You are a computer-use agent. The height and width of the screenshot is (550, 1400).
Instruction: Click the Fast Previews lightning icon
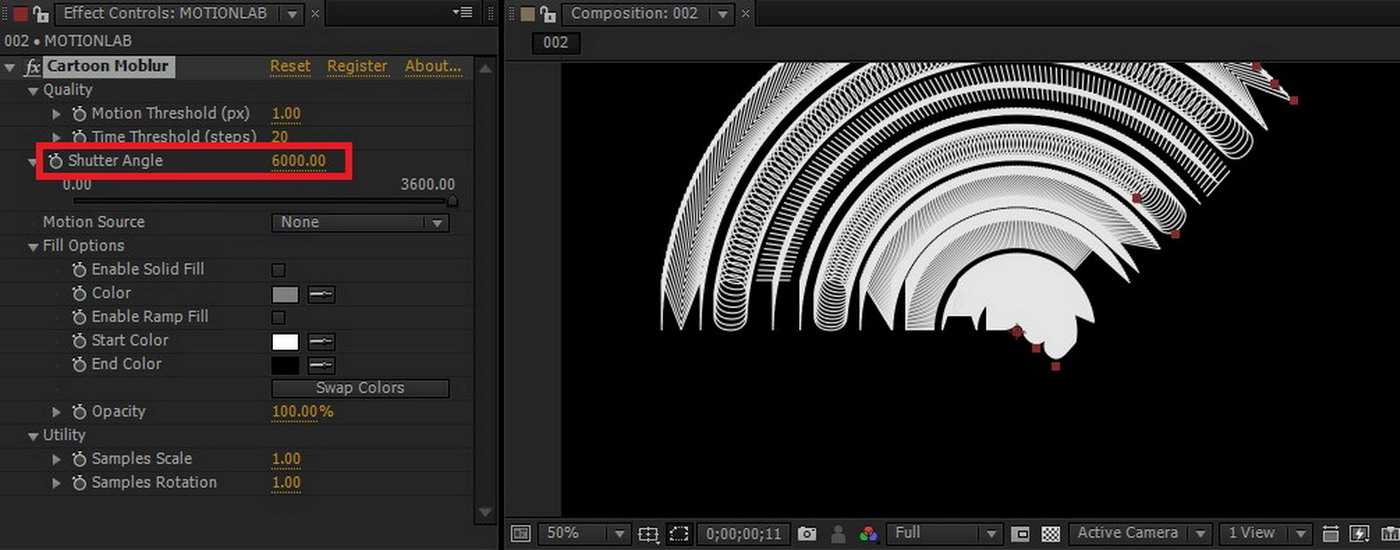[x=1359, y=534]
